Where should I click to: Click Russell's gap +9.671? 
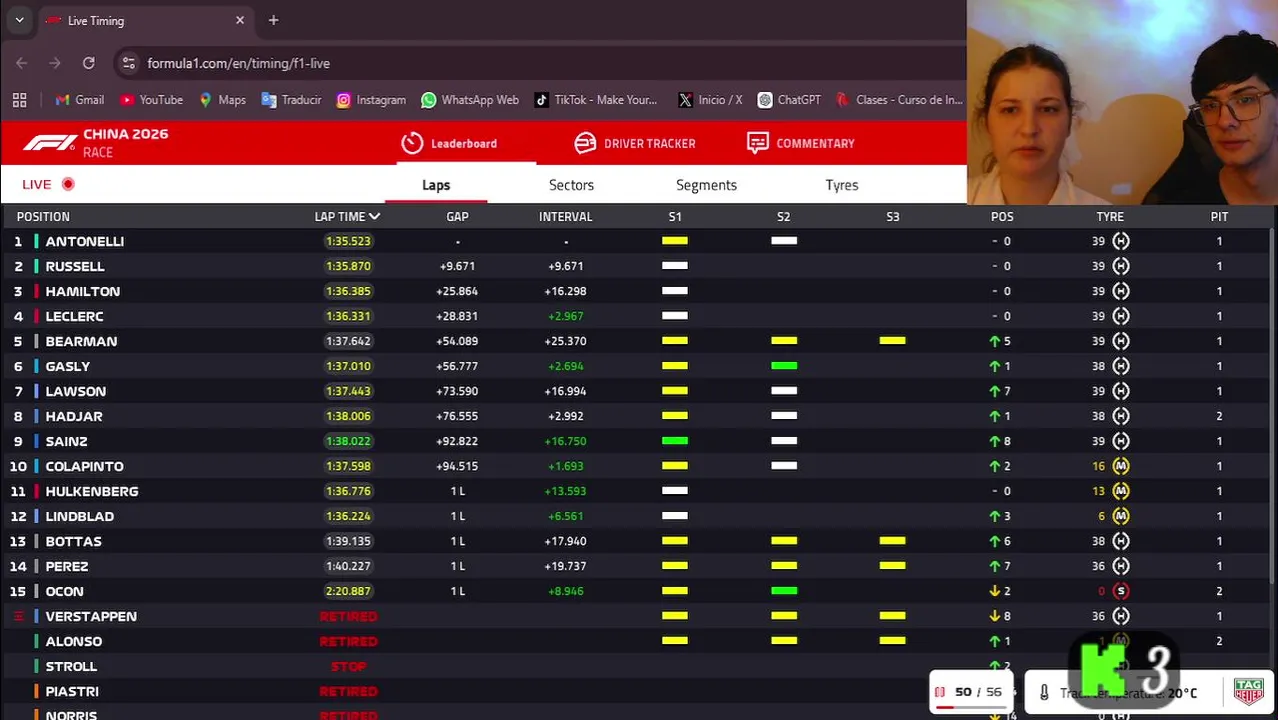457,266
